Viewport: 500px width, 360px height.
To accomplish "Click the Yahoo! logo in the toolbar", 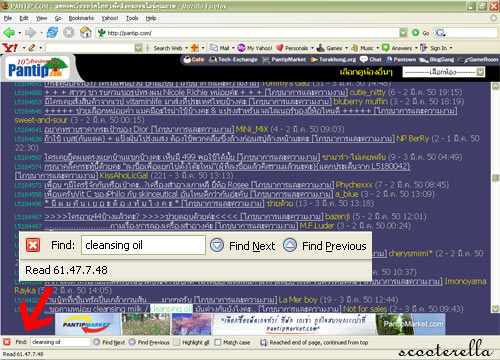I will pyautogui.click(x=10, y=48).
